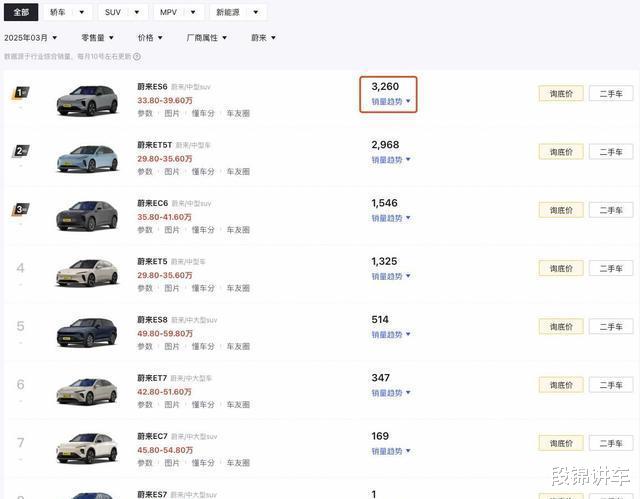Expand 销量趋势 under 1,546 sales
Viewport: 640px width, 499px height.
(x=391, y=218)
